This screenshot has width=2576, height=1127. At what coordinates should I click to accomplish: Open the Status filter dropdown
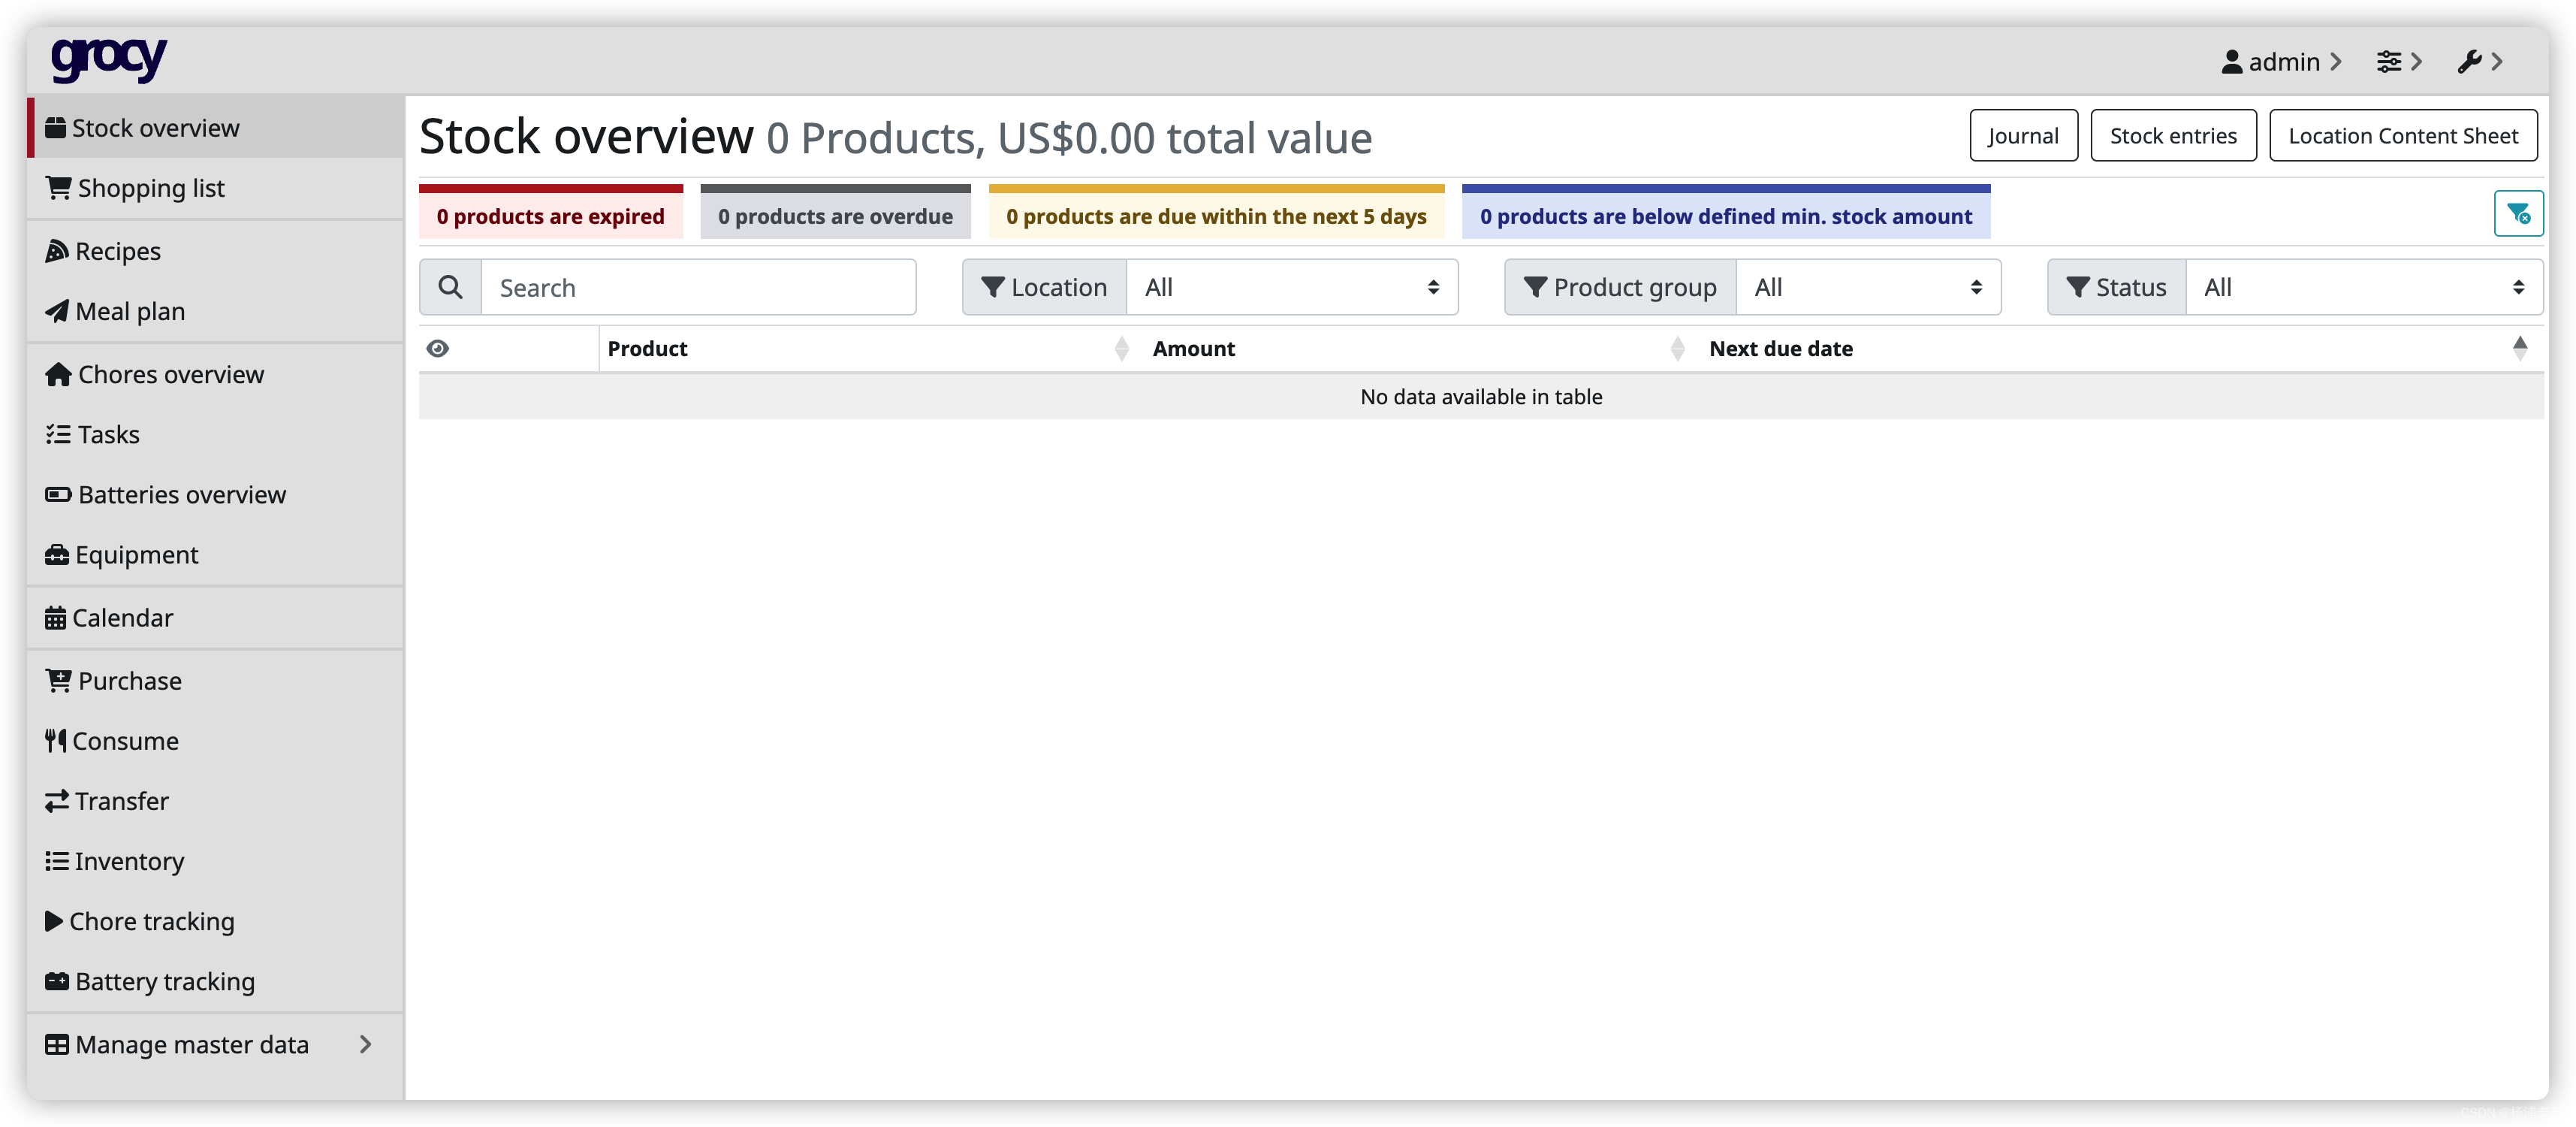coord(2363,288)
